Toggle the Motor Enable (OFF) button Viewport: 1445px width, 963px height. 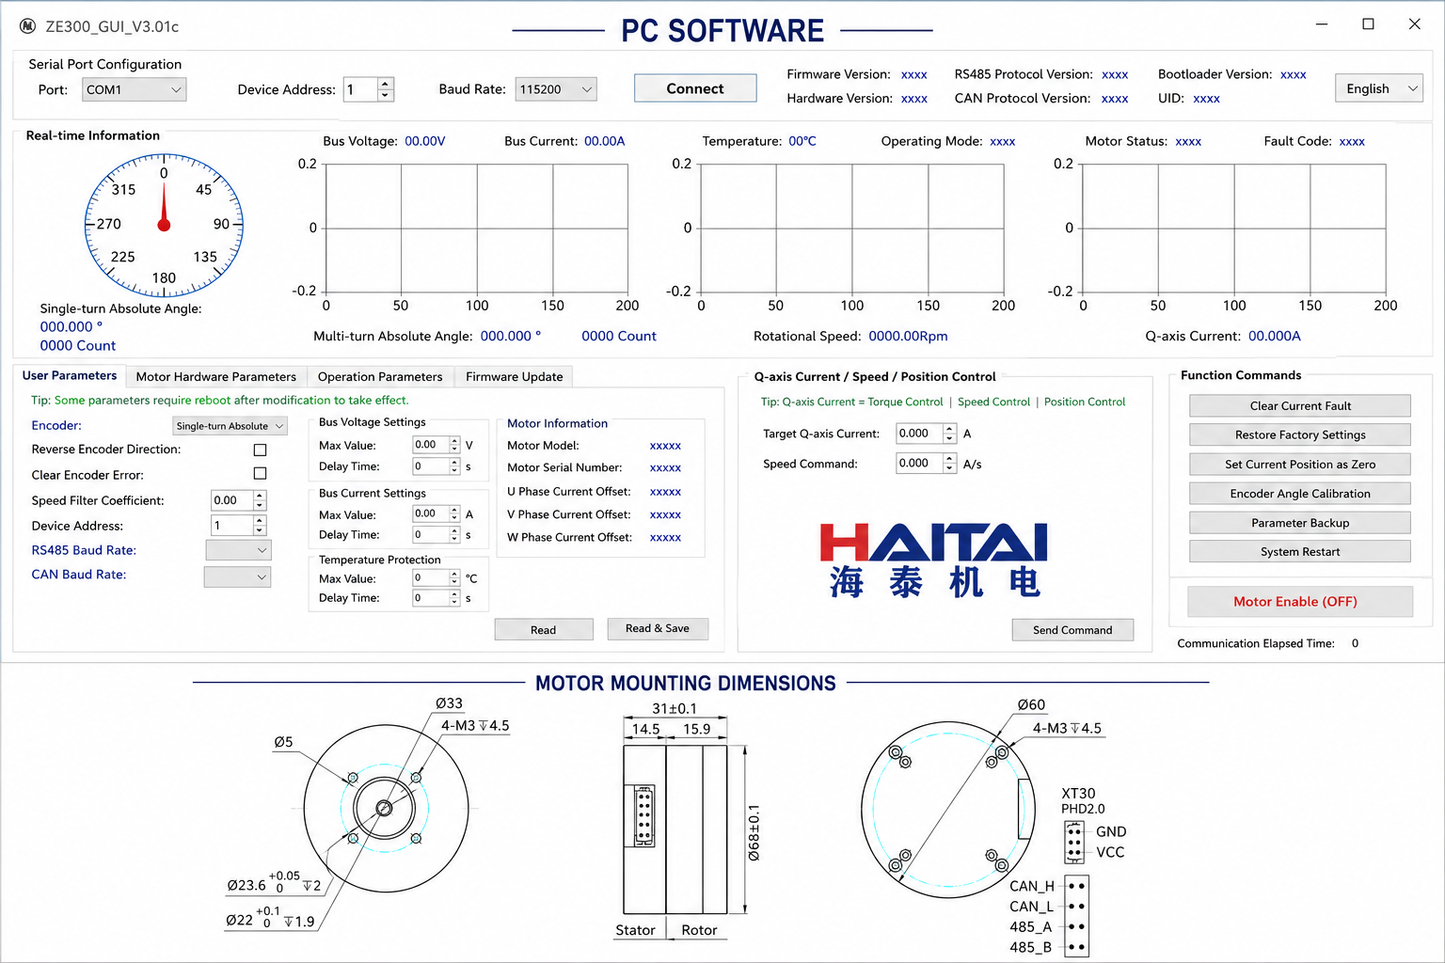click(x=1300, y=602)
